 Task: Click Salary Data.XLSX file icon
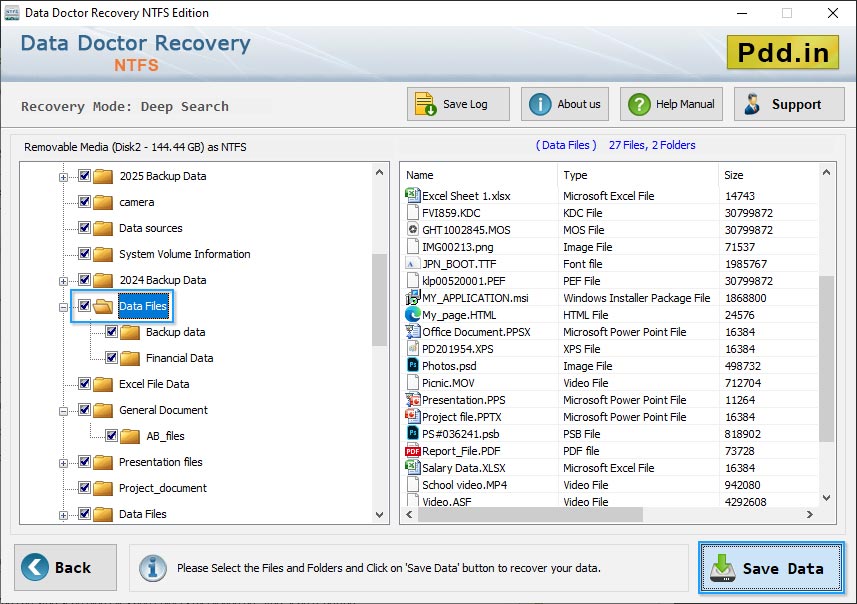[413, 467]
